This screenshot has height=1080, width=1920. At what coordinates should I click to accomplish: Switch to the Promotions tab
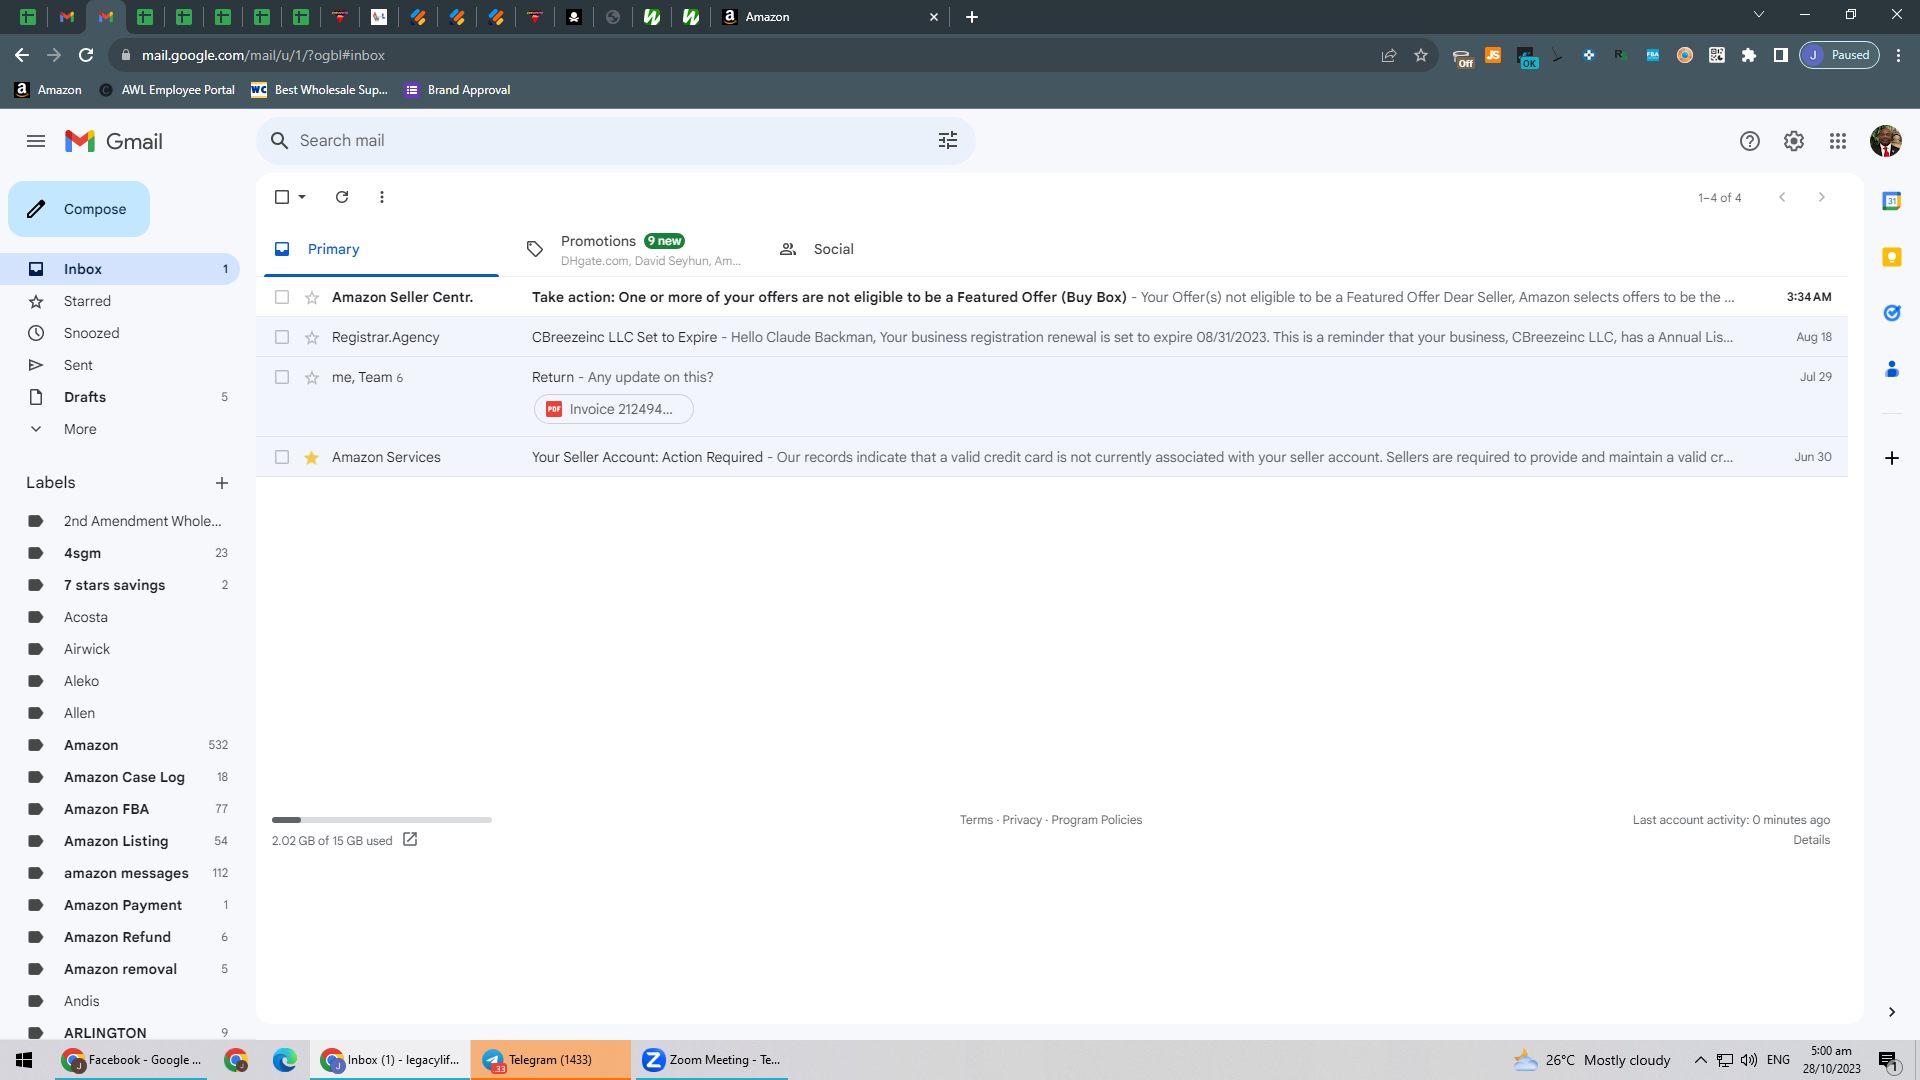634,249
